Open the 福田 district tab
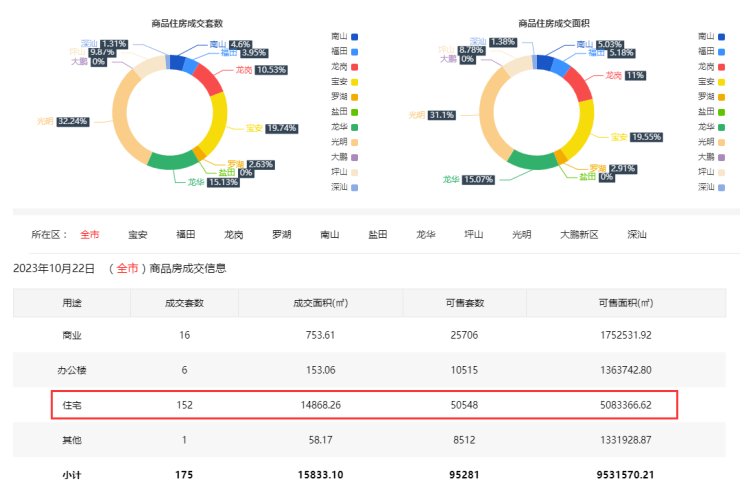Viewport: 740px width, 488px height. 185,234
